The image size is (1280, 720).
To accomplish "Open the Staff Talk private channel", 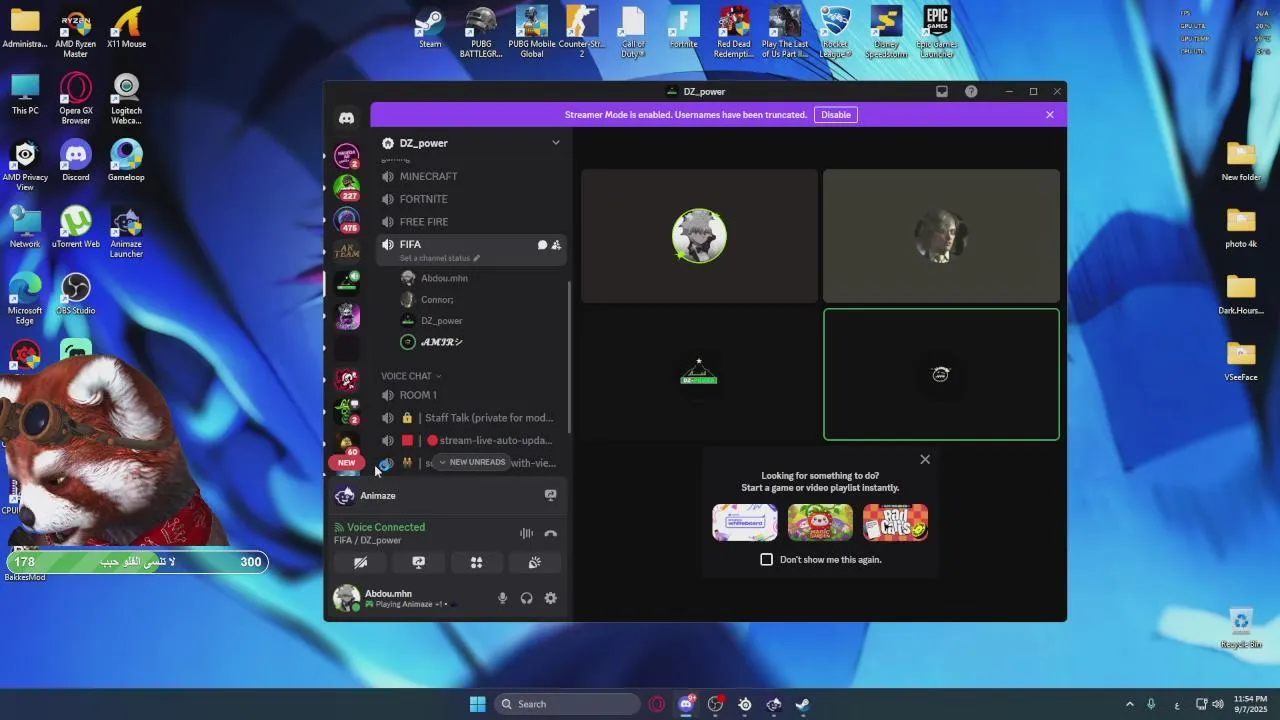I will click(x=470, y=418).
